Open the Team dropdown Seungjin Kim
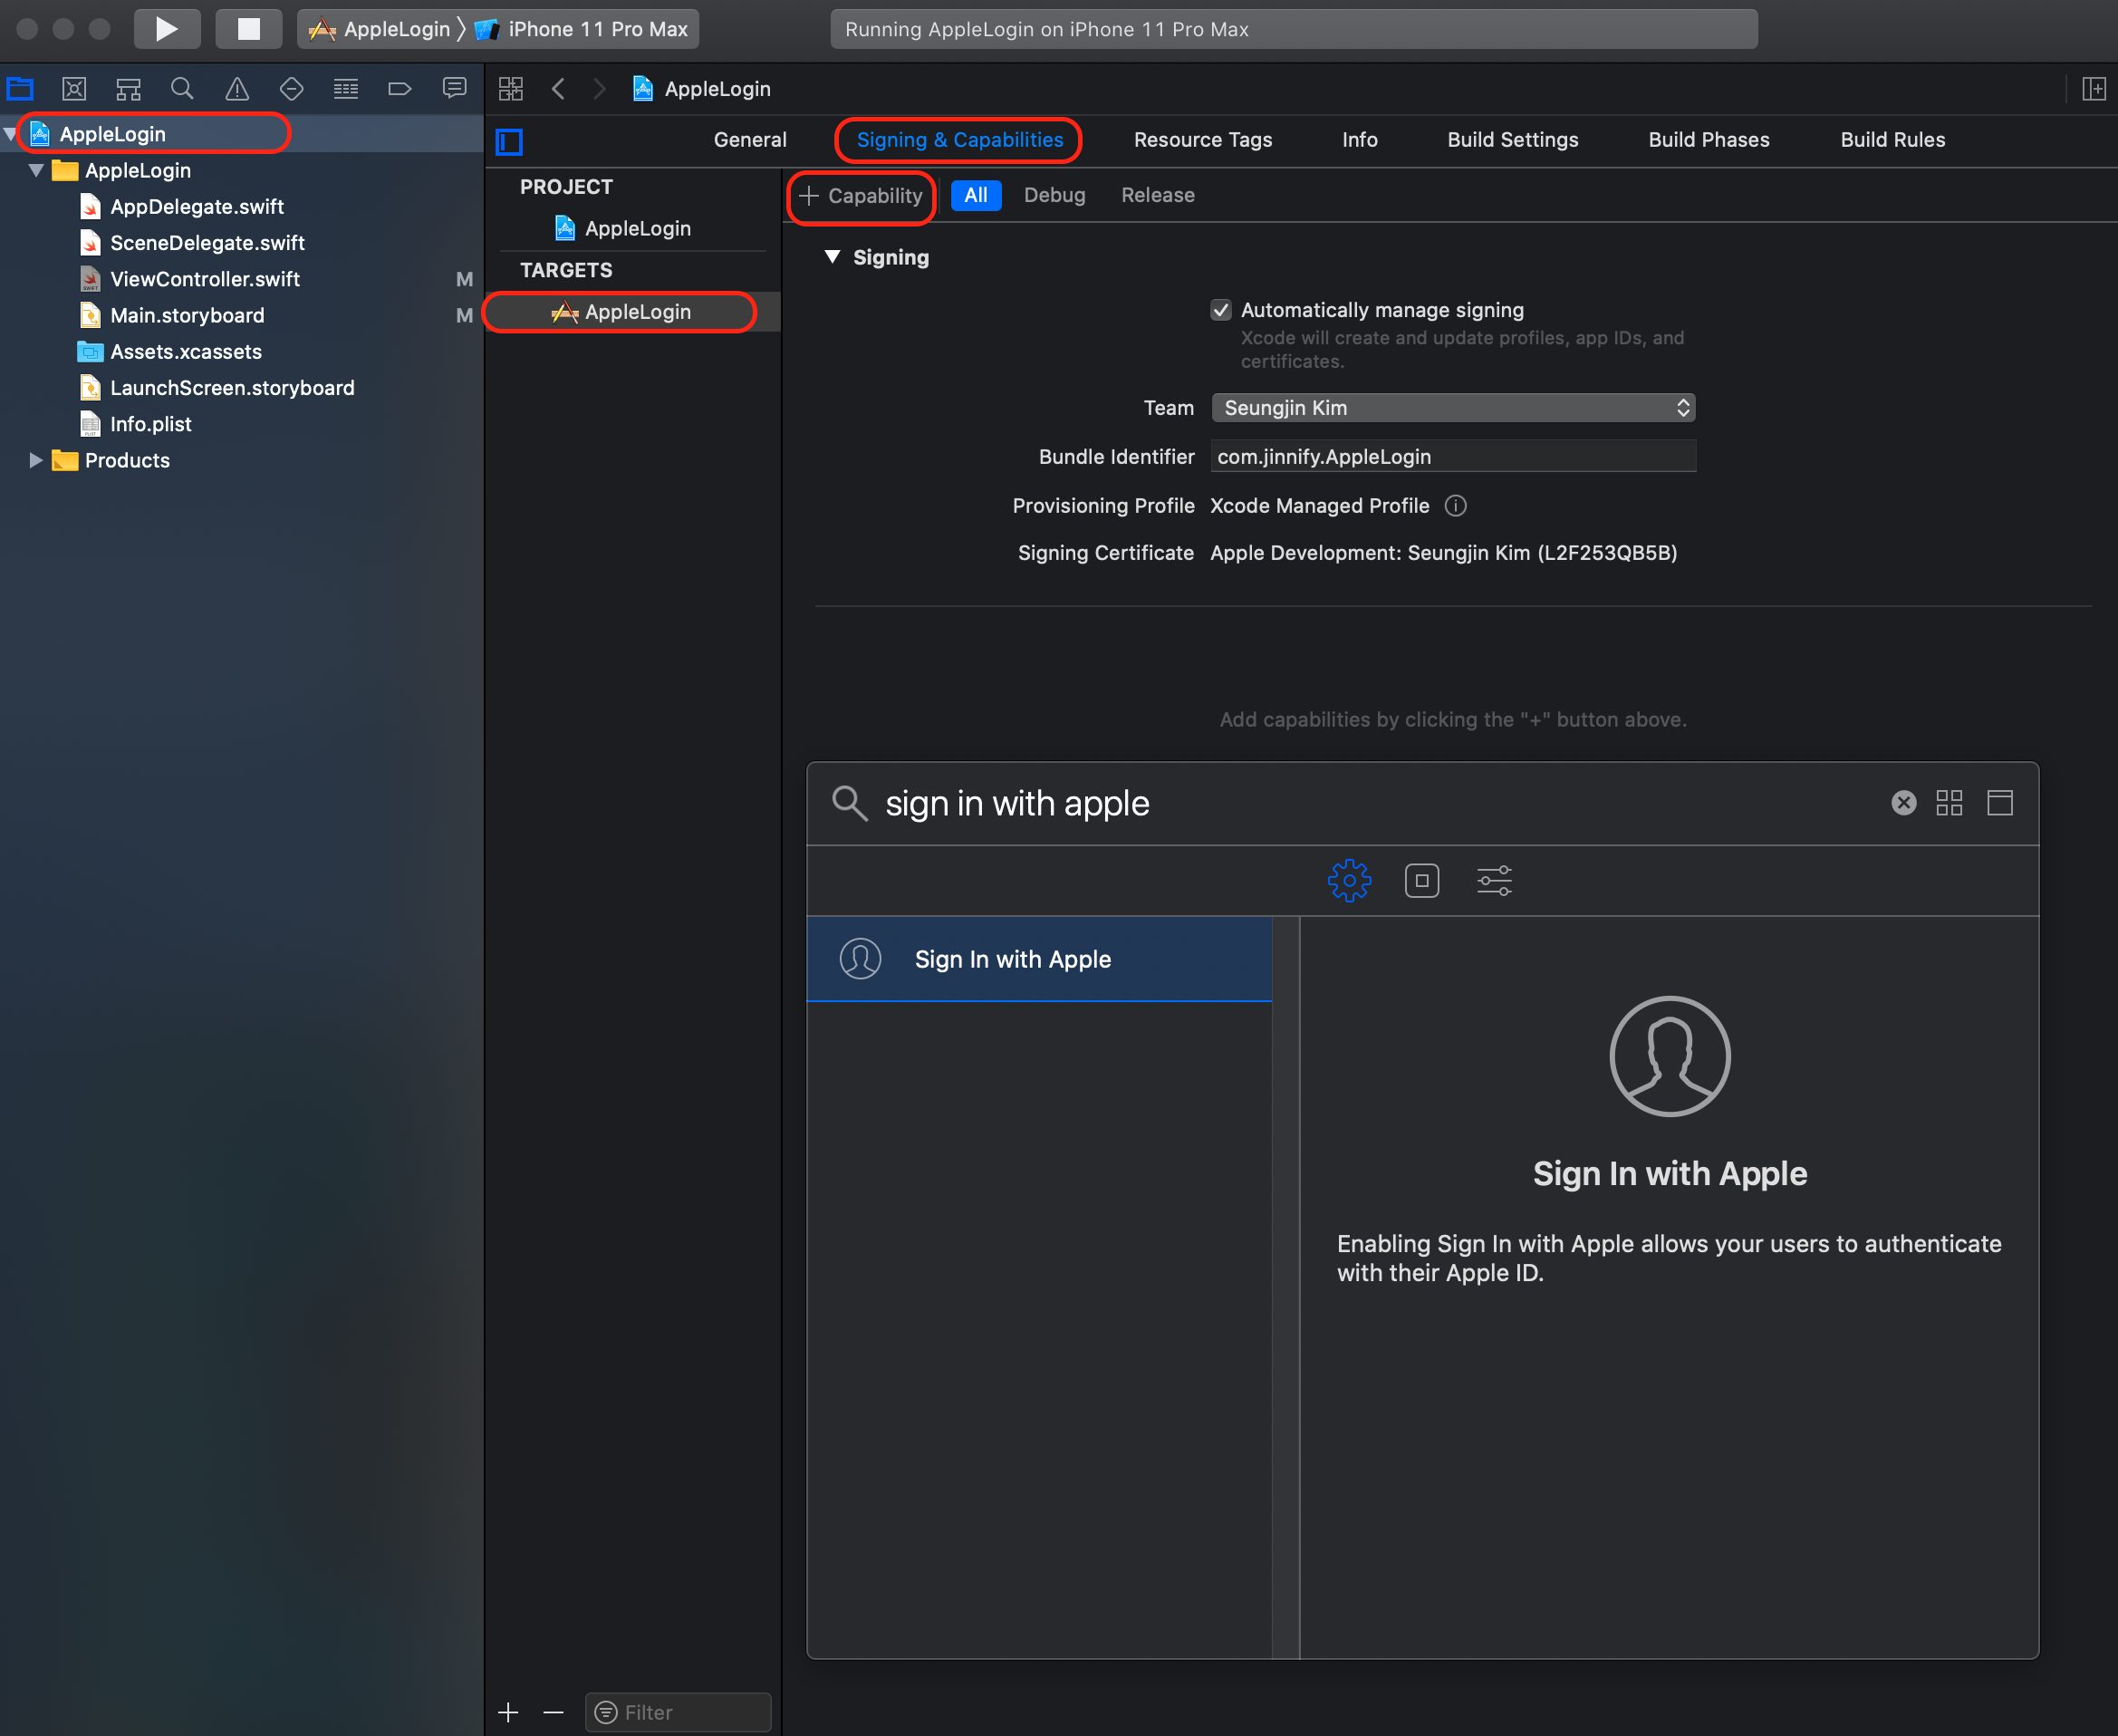Viewport: 2118px width, 1736px height. pos(1453,408)
